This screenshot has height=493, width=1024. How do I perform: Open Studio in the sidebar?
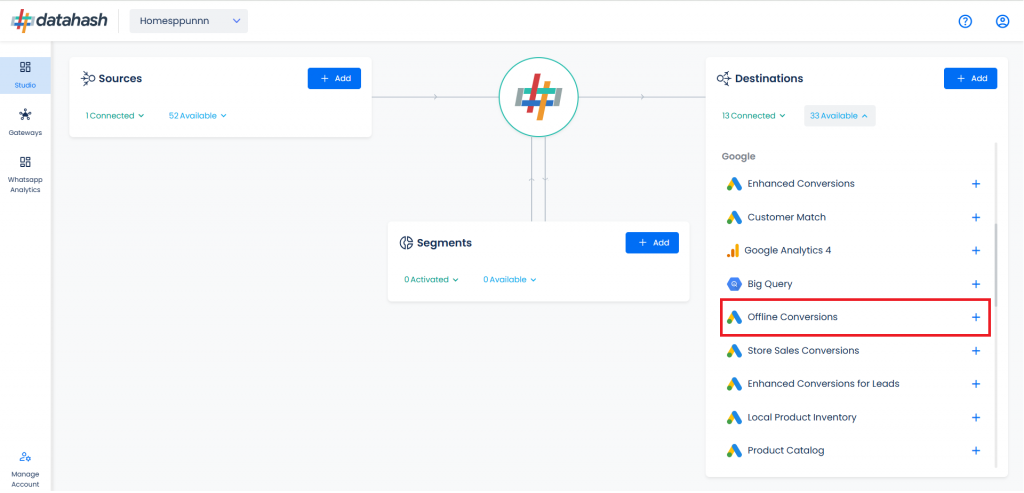[25, 75]
